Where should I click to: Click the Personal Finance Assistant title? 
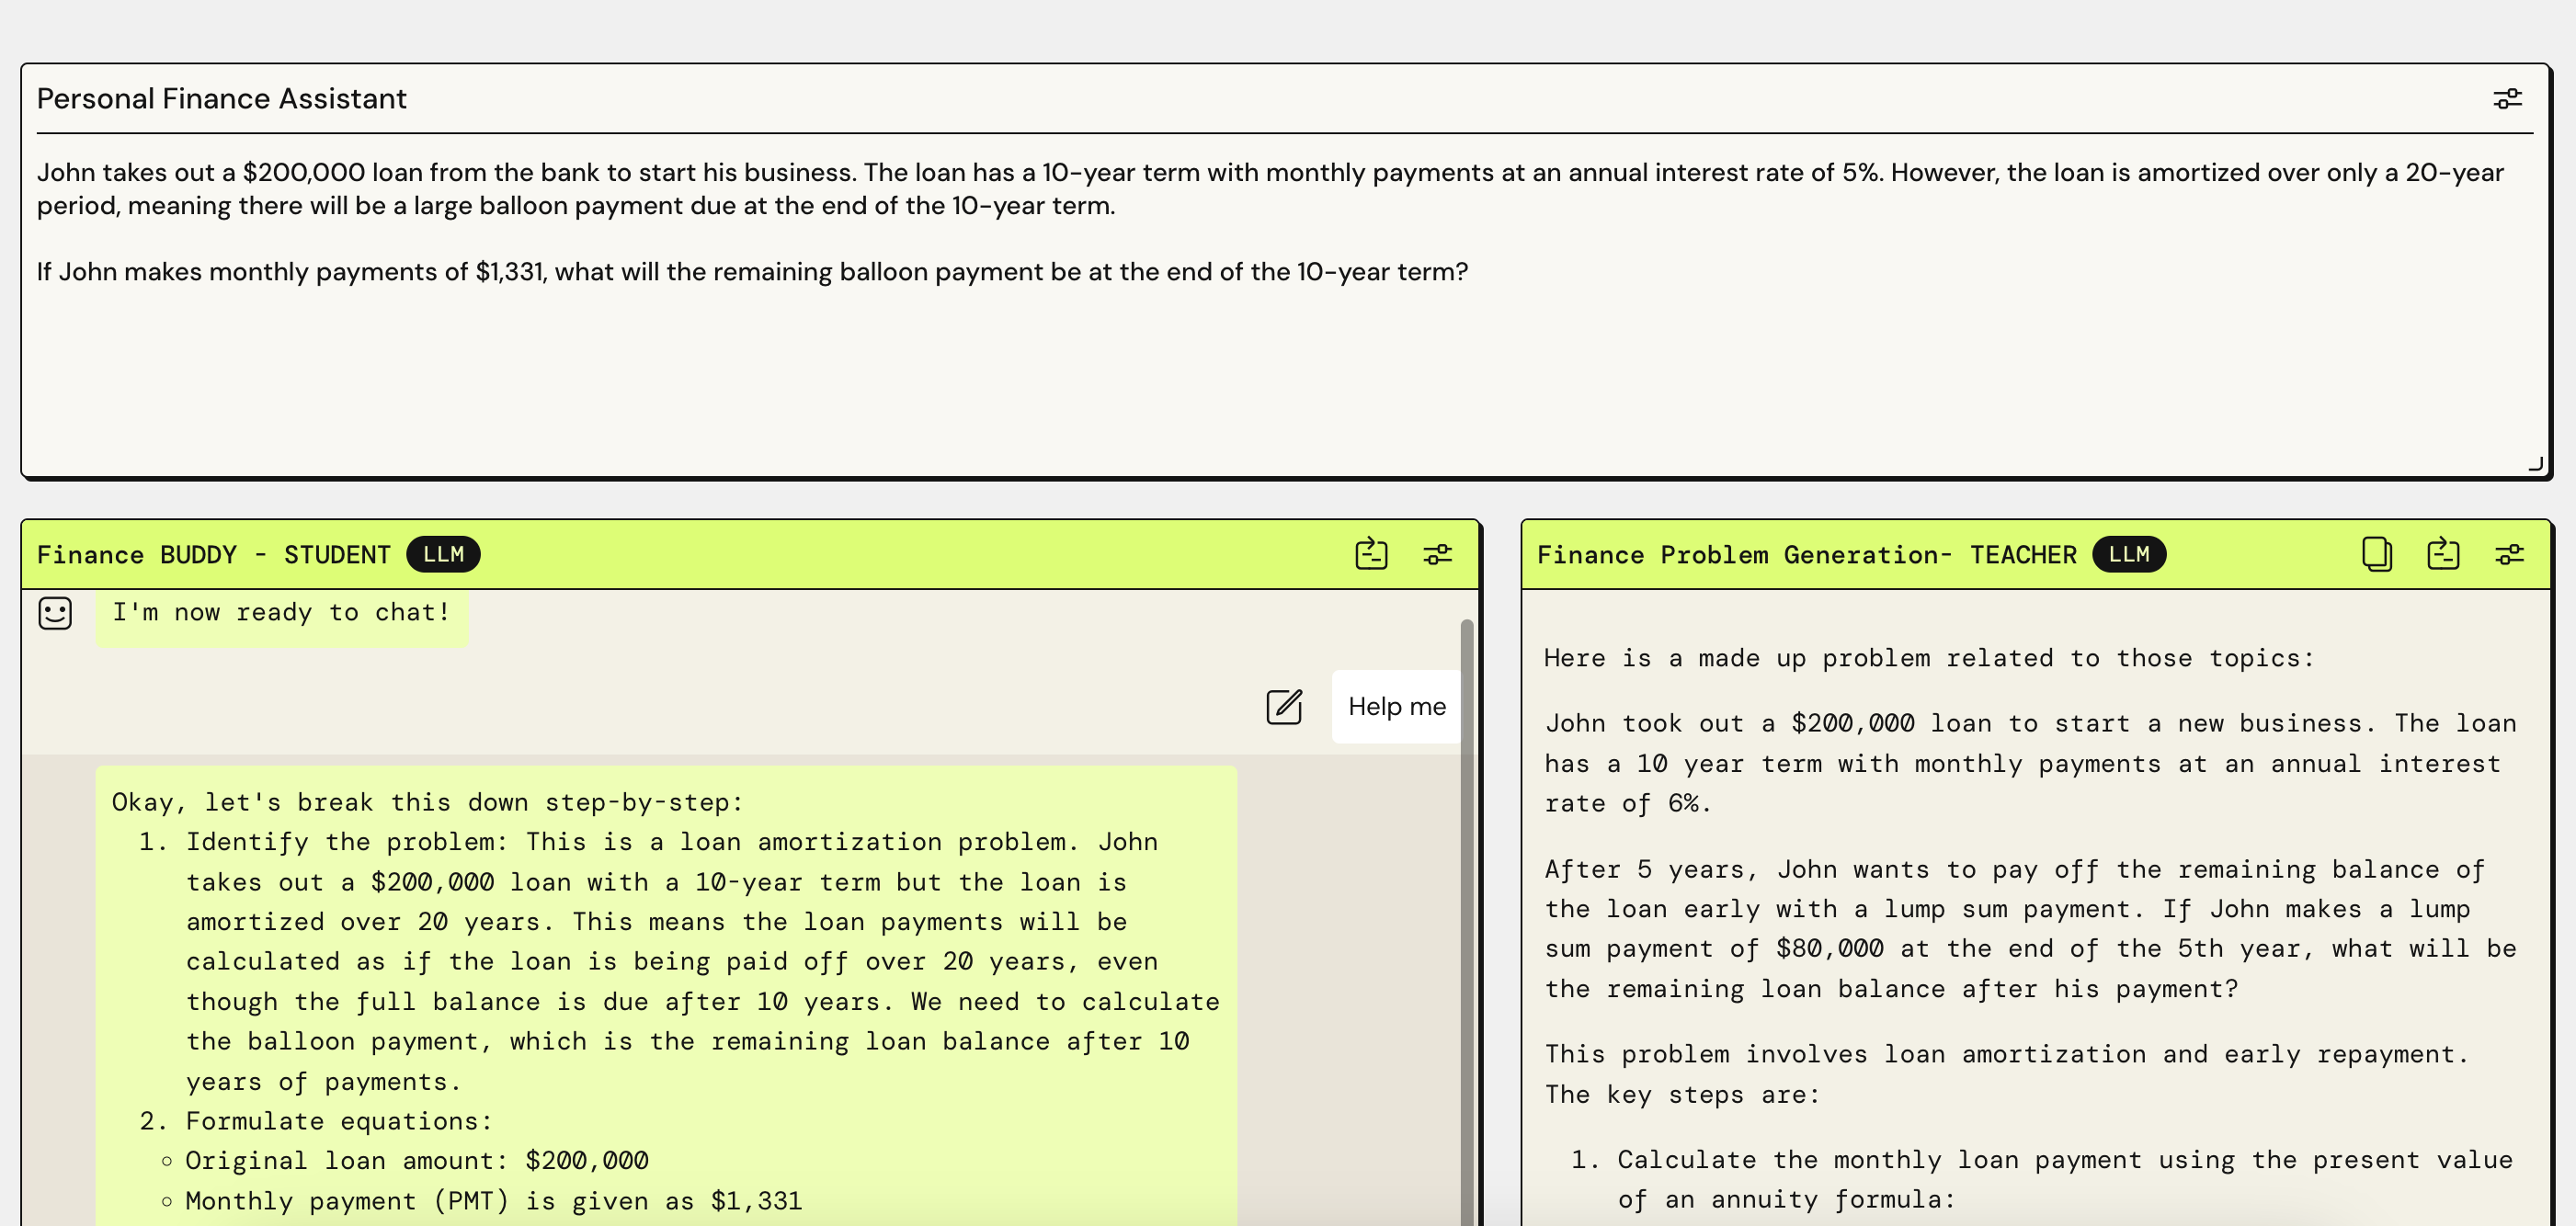coord(221,99)
